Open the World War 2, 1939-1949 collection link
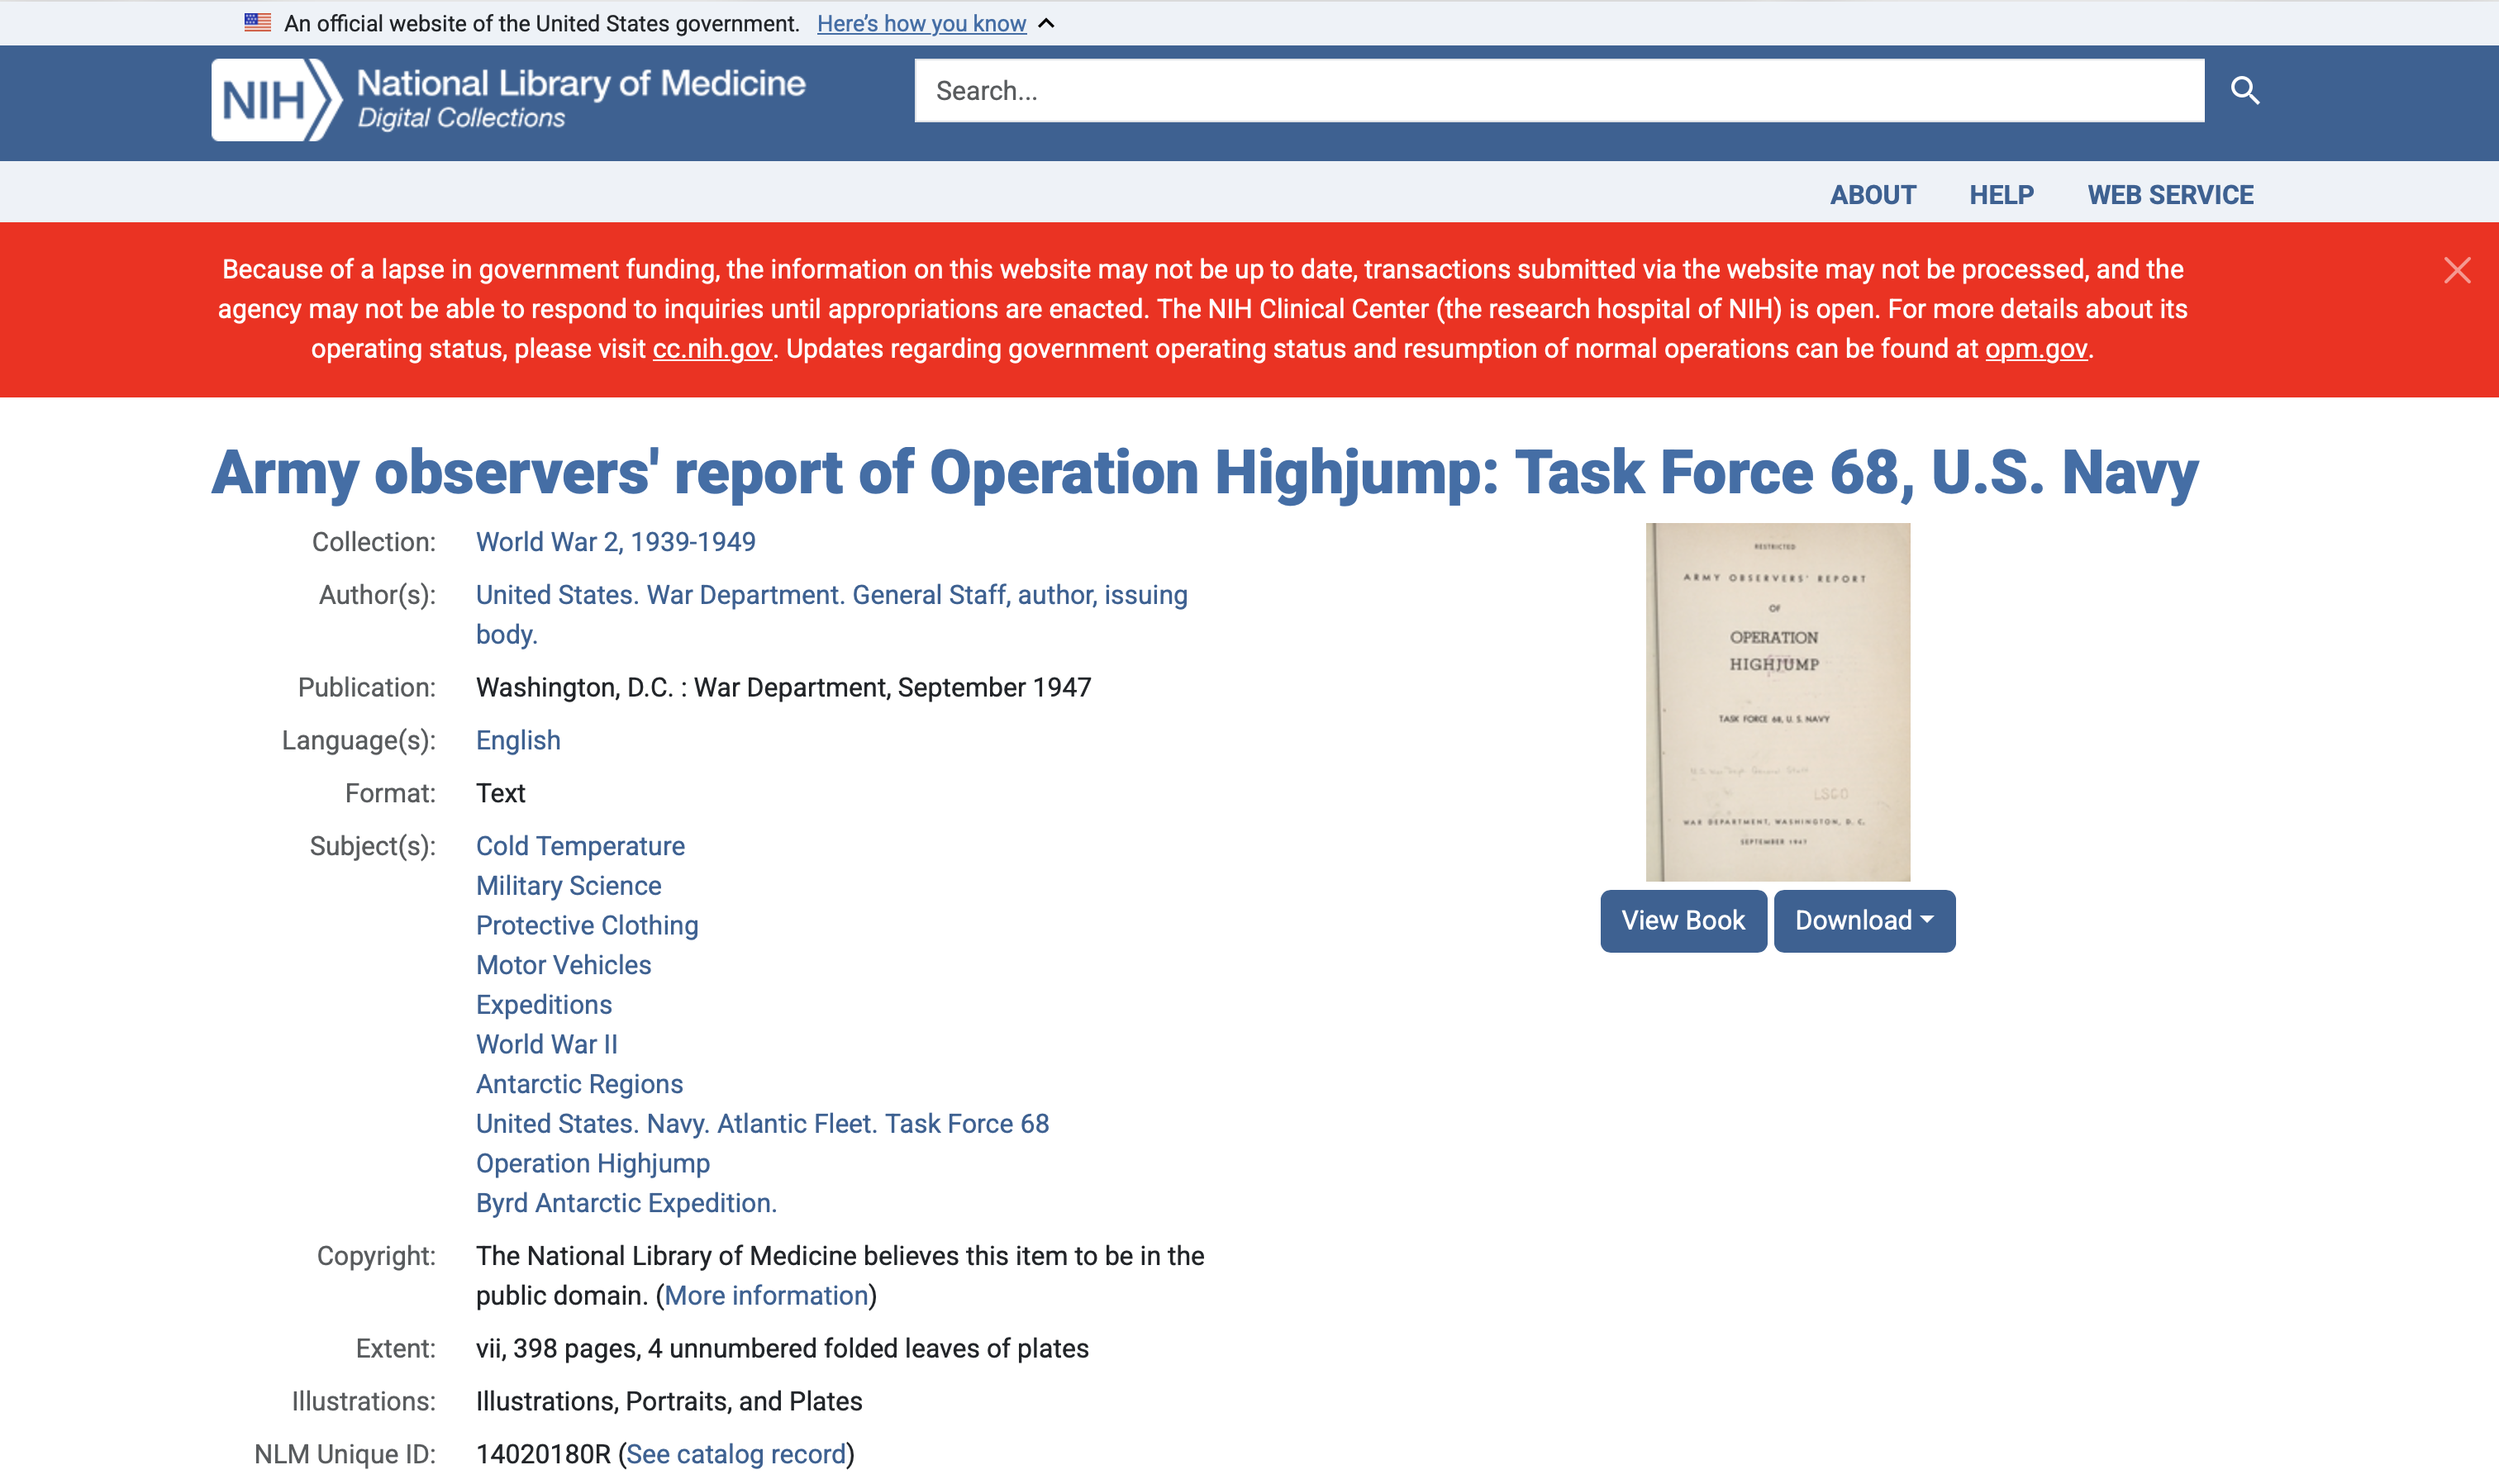2499x1484 pixels. 615,542
